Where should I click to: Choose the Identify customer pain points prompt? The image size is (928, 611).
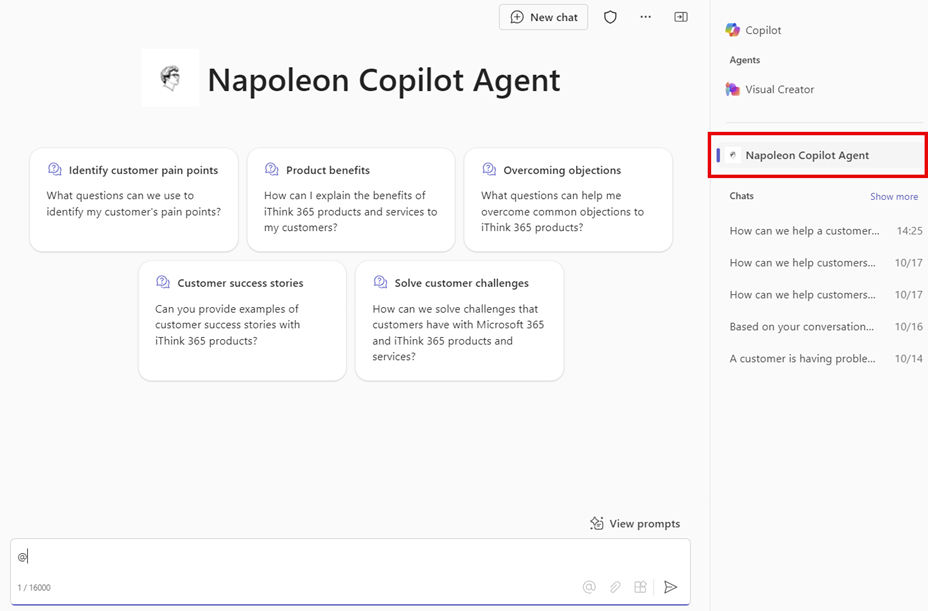[134, 200]
